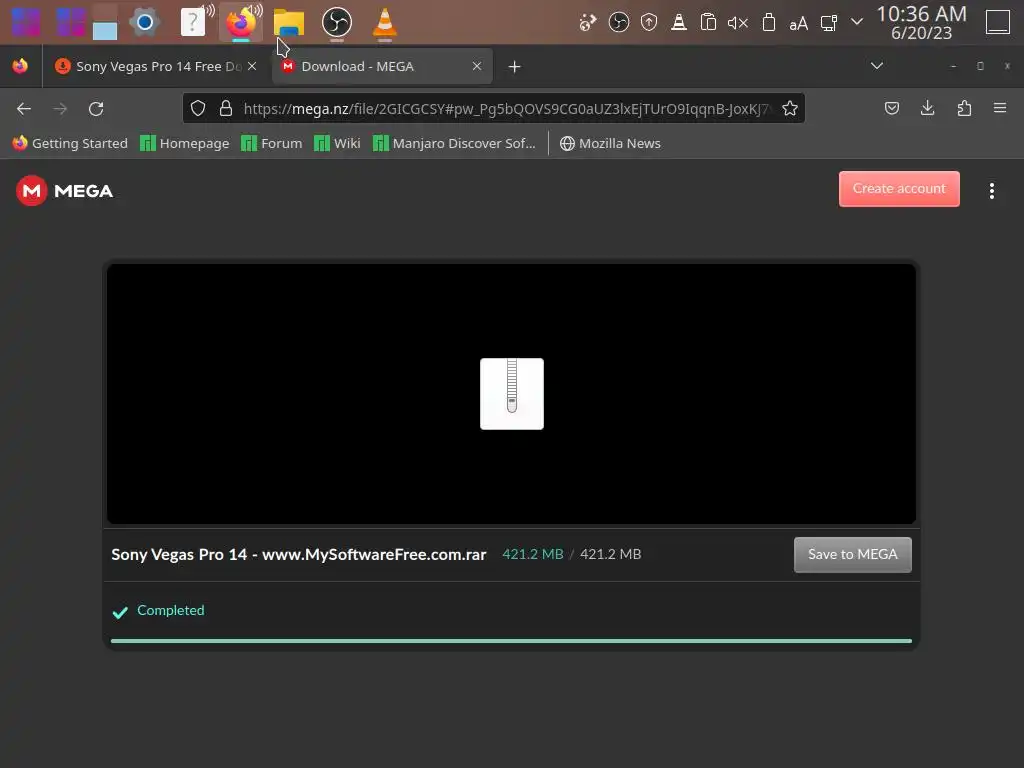Viewport: 1024px width, 768px height.
Task: Click the pinned window panel icon
Action: 104,23
